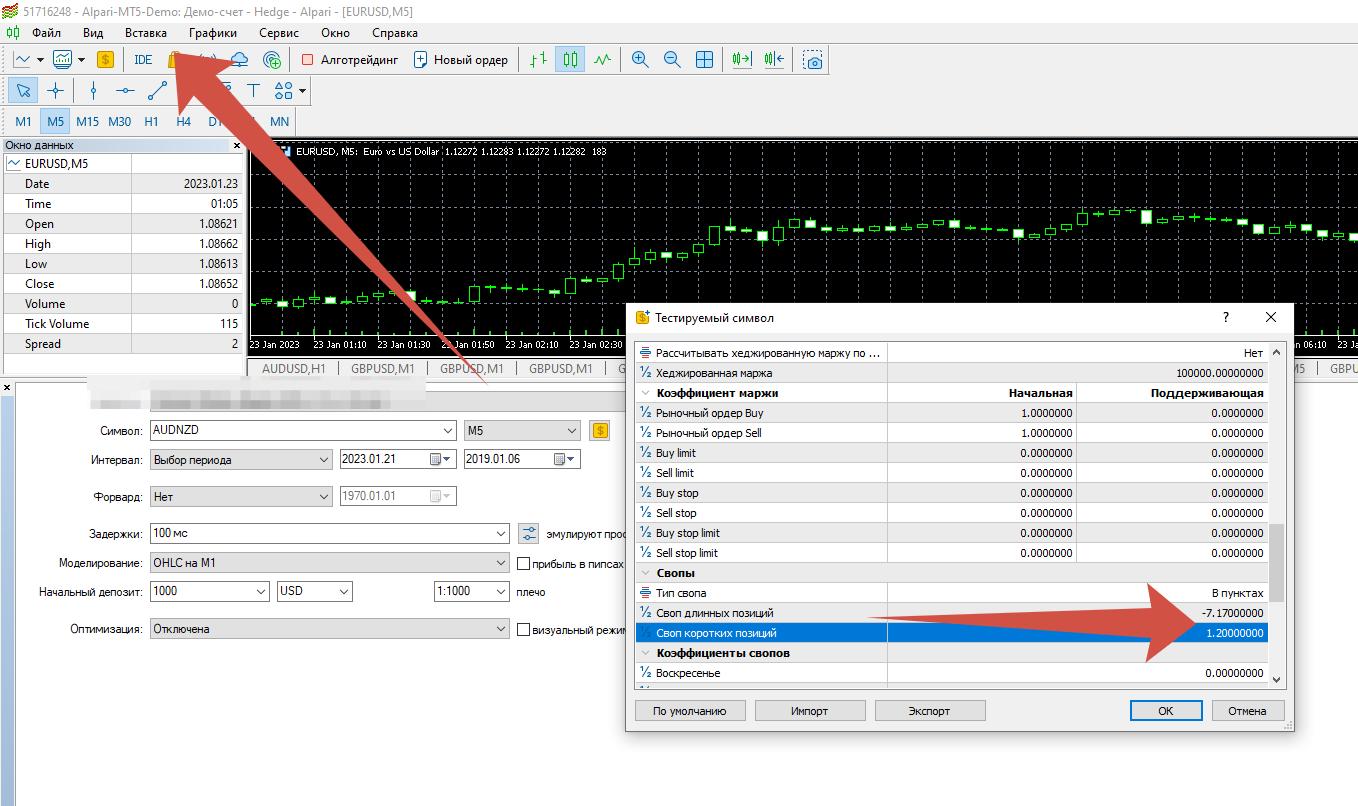Image resolution: width=1358 pixels, height=806 pixels.
Task: Enable the 'прибыль в пипсах' checkbox
Action: click(523, 564)
